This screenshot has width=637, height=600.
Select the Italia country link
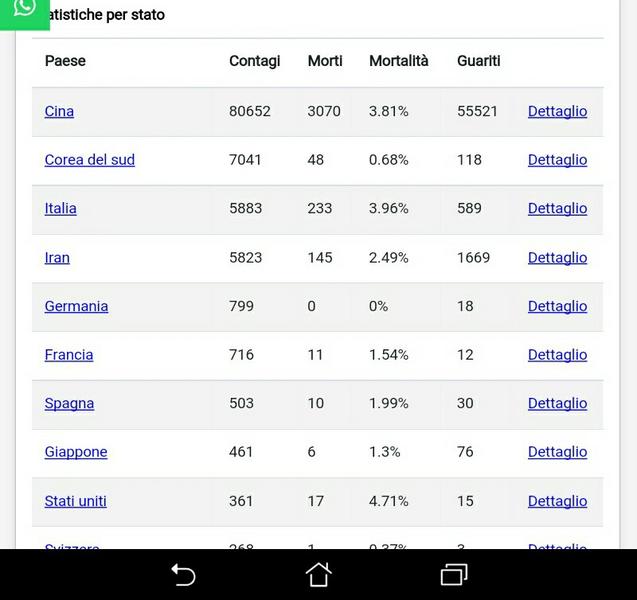pos(60,208)
